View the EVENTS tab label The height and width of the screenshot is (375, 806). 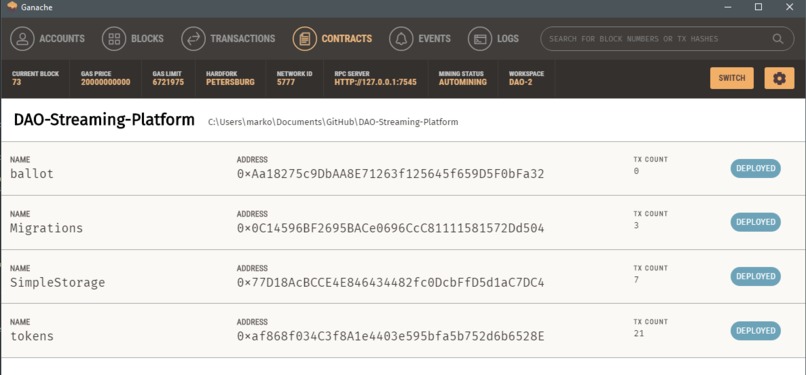coord(434,39)
